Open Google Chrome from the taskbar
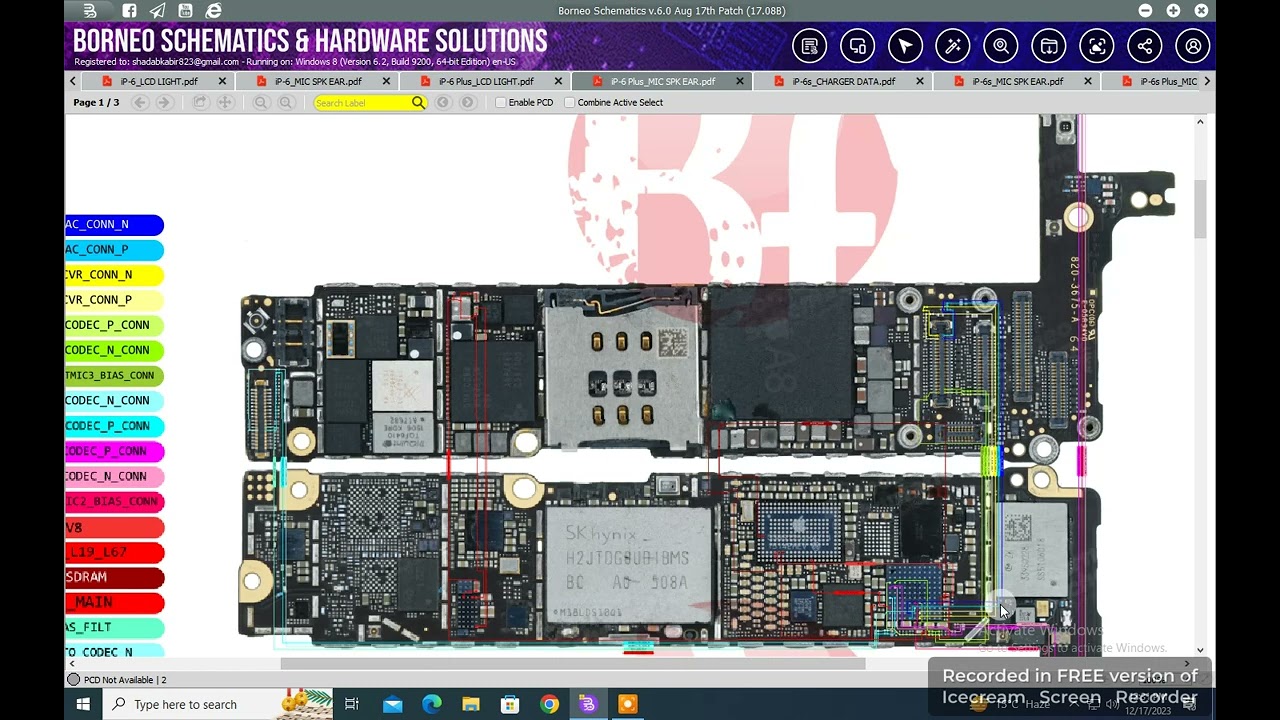1280x720 pixels. [x=549, y=704]
